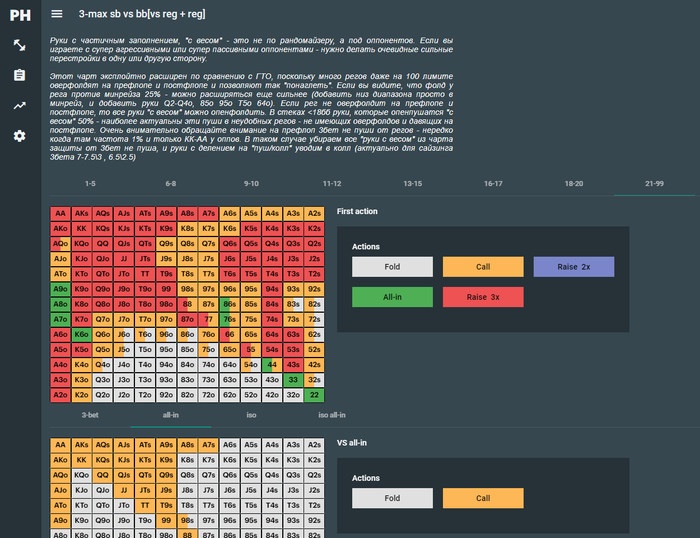Click First action Call button
Screen dimensions: 700x538
coord(483,267)
